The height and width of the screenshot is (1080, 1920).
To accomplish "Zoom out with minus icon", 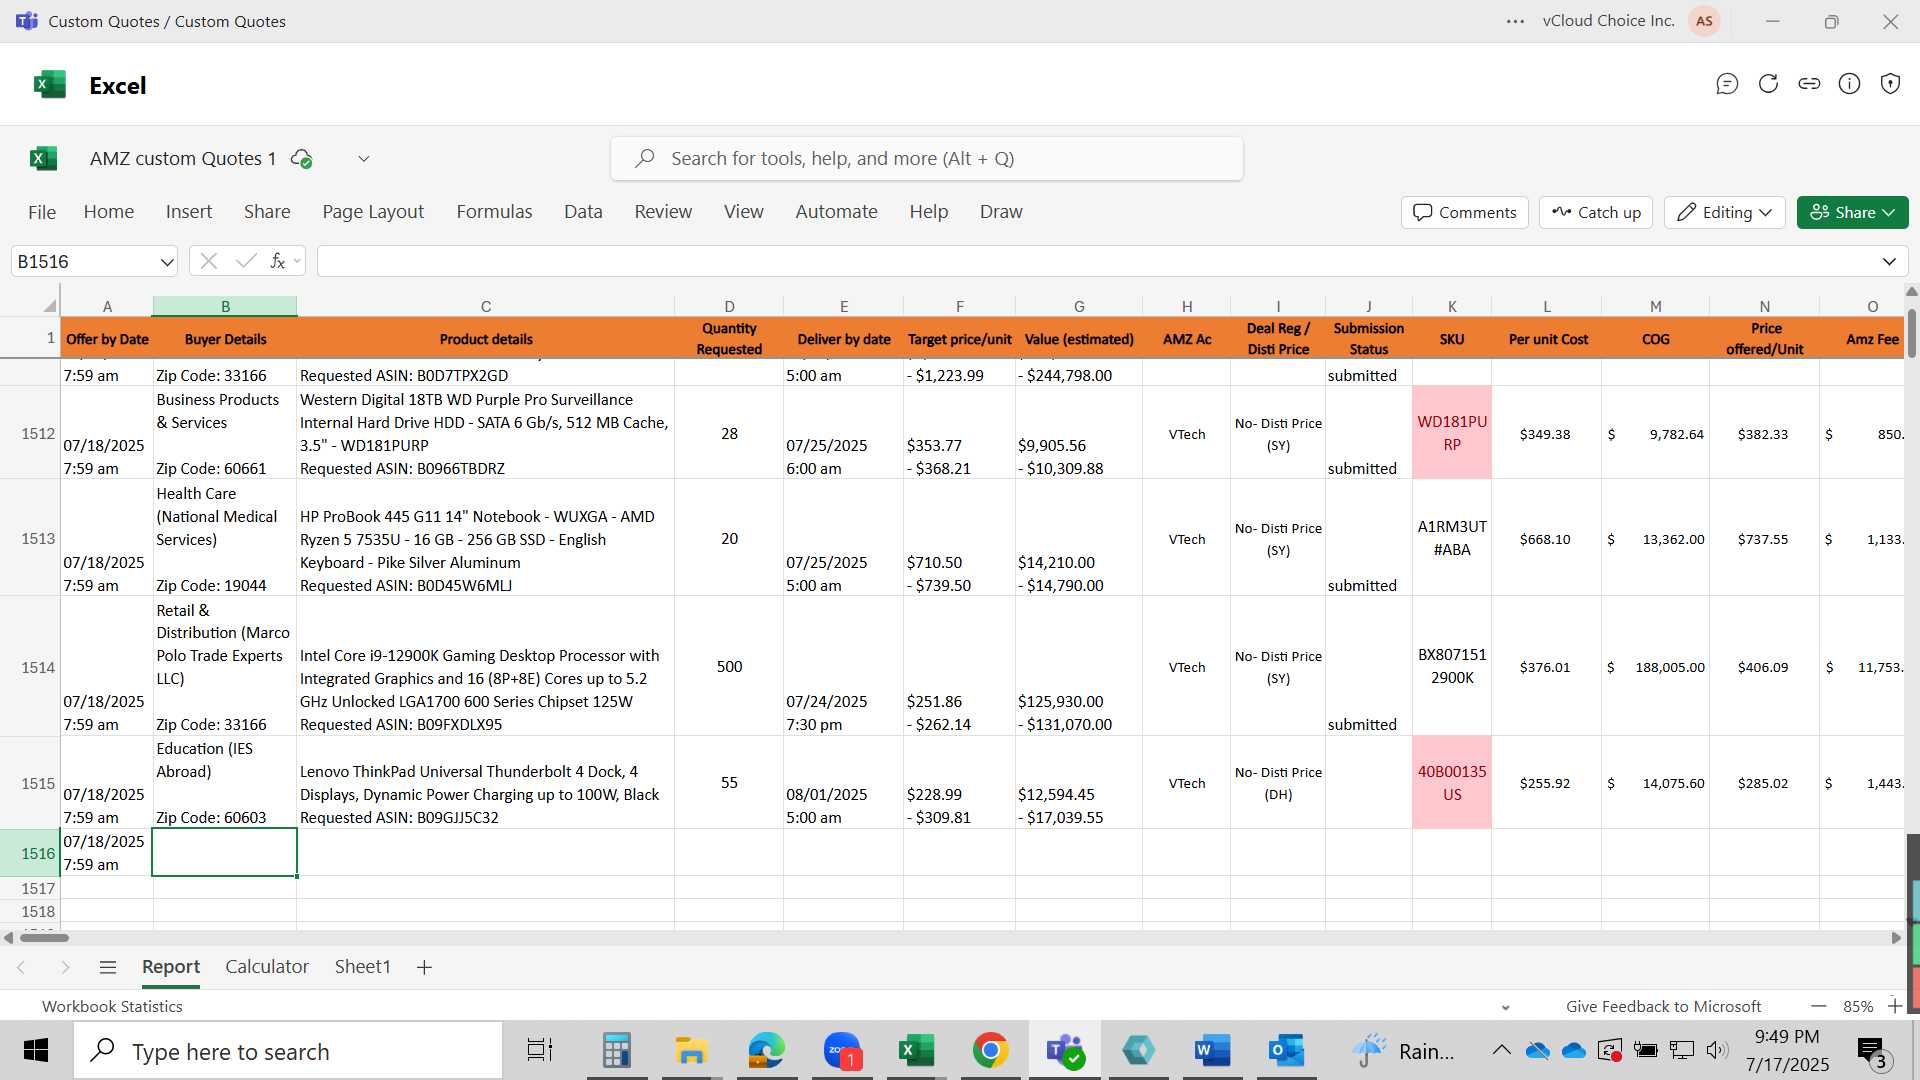I will pyautogui.click(x=1819, y=1006).
